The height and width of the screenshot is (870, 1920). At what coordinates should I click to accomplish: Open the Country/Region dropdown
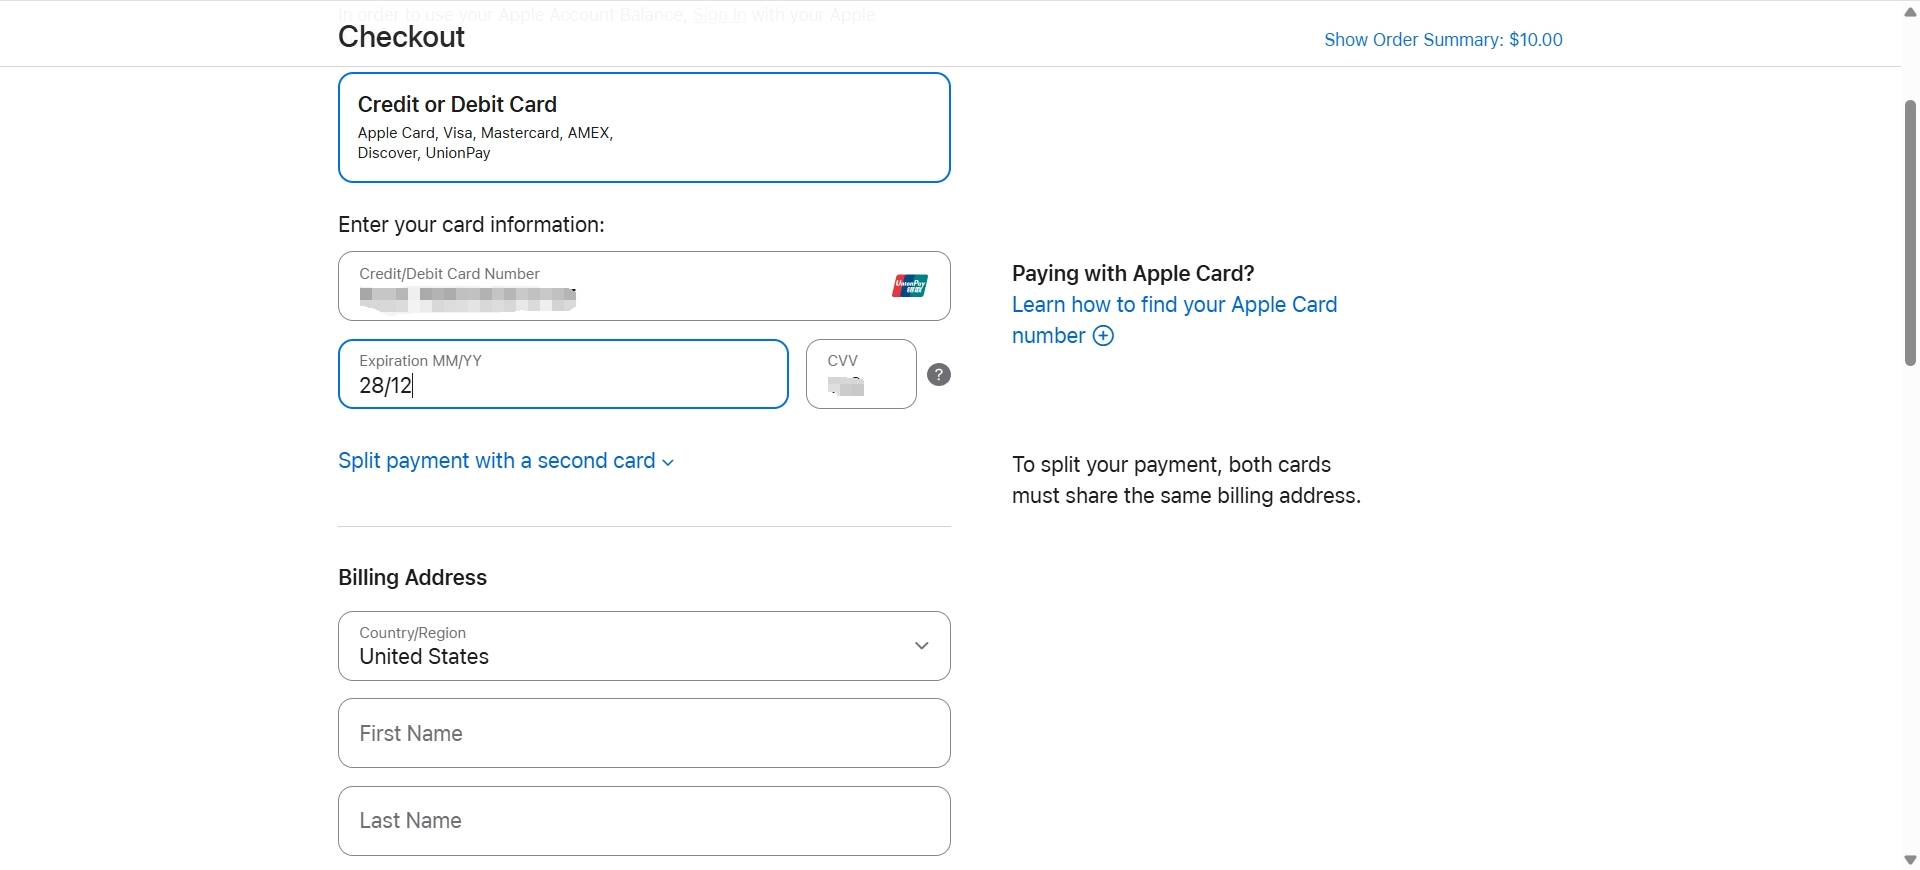pyautogui.click(x=644, y=646)
